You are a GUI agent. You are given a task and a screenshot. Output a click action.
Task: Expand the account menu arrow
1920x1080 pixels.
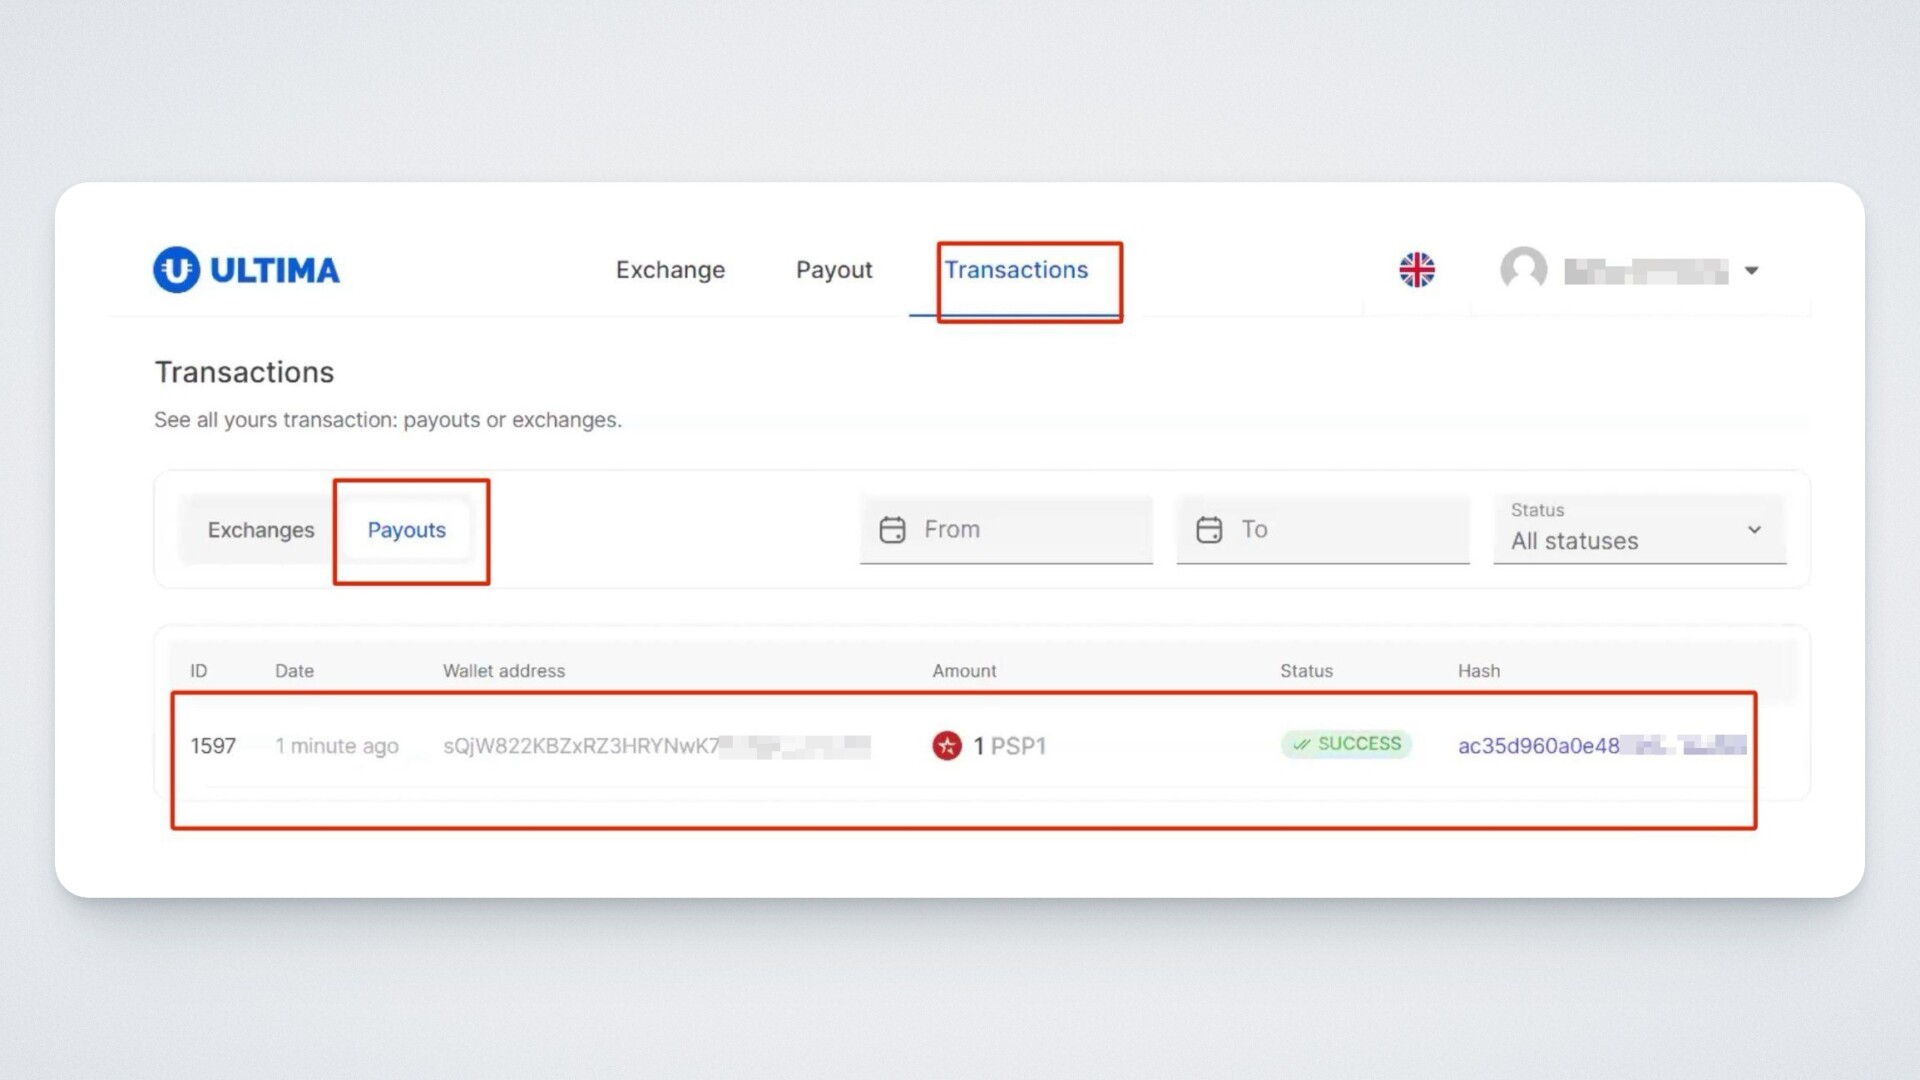[x=1752, y=271]
